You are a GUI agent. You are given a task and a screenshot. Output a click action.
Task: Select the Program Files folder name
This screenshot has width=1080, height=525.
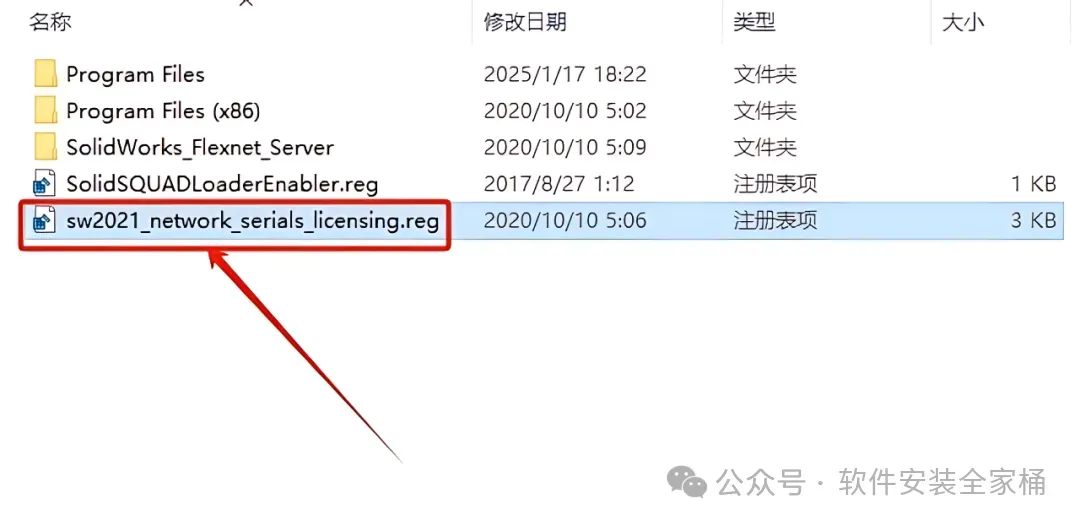(x=136, y=74)
